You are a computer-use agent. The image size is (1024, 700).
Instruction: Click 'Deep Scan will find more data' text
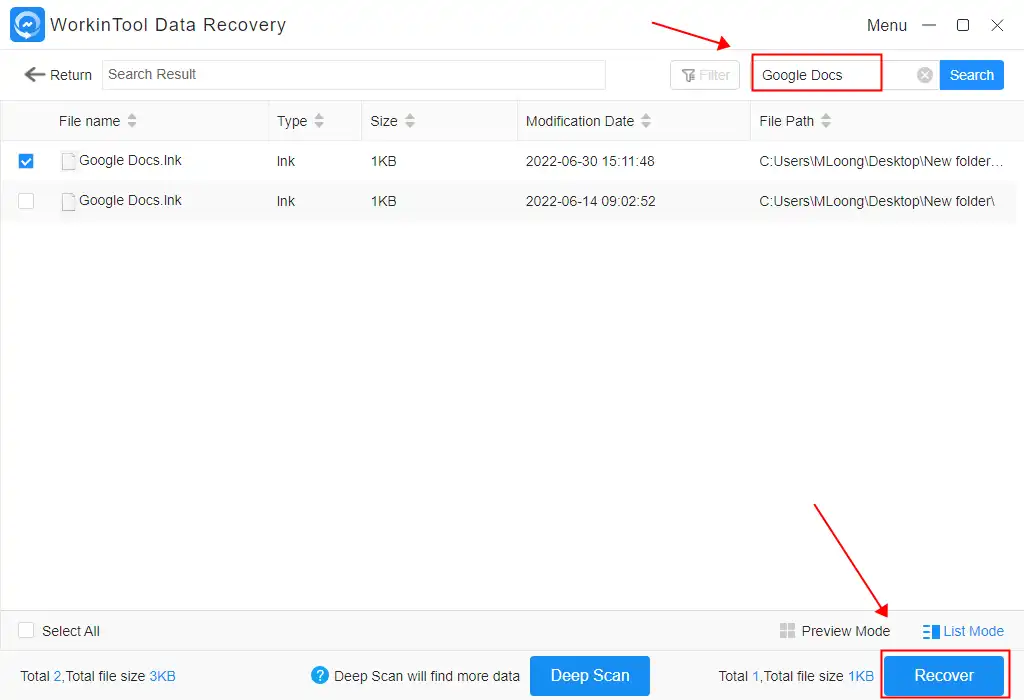tap(426, 676)
